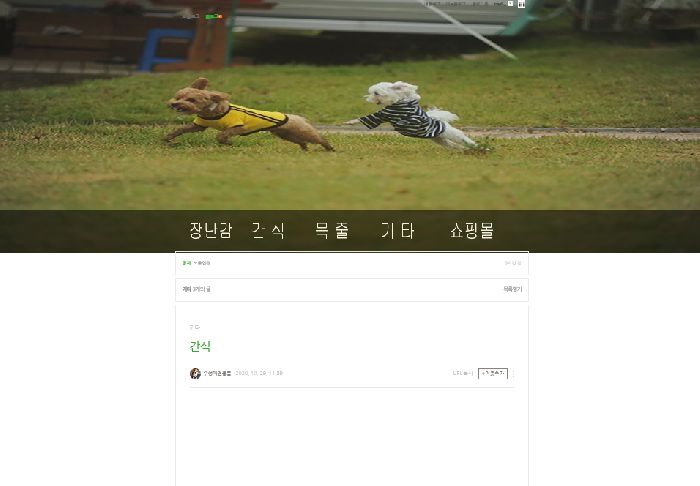Select the 목줄 menu item
Image resolution: width=700 pixels, height=486 pixels.
(x=332, y=231)
